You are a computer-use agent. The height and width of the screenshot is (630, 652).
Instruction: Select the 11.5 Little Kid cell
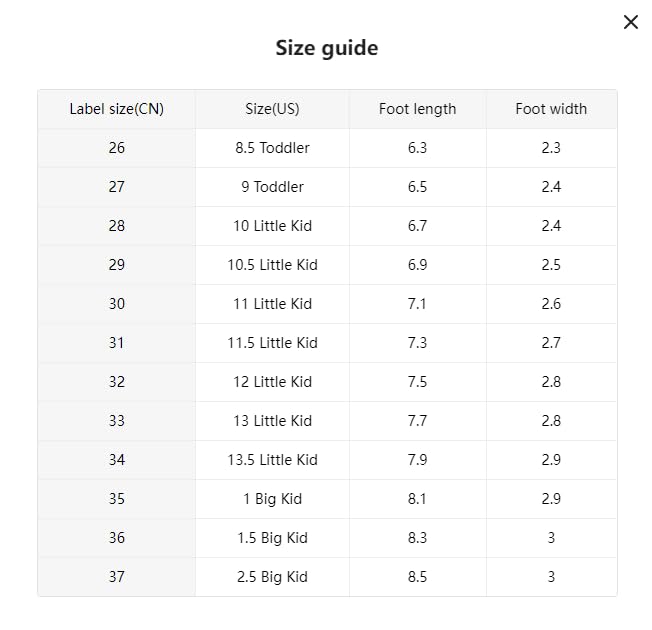pyautogui.click(x=272, y=343)
